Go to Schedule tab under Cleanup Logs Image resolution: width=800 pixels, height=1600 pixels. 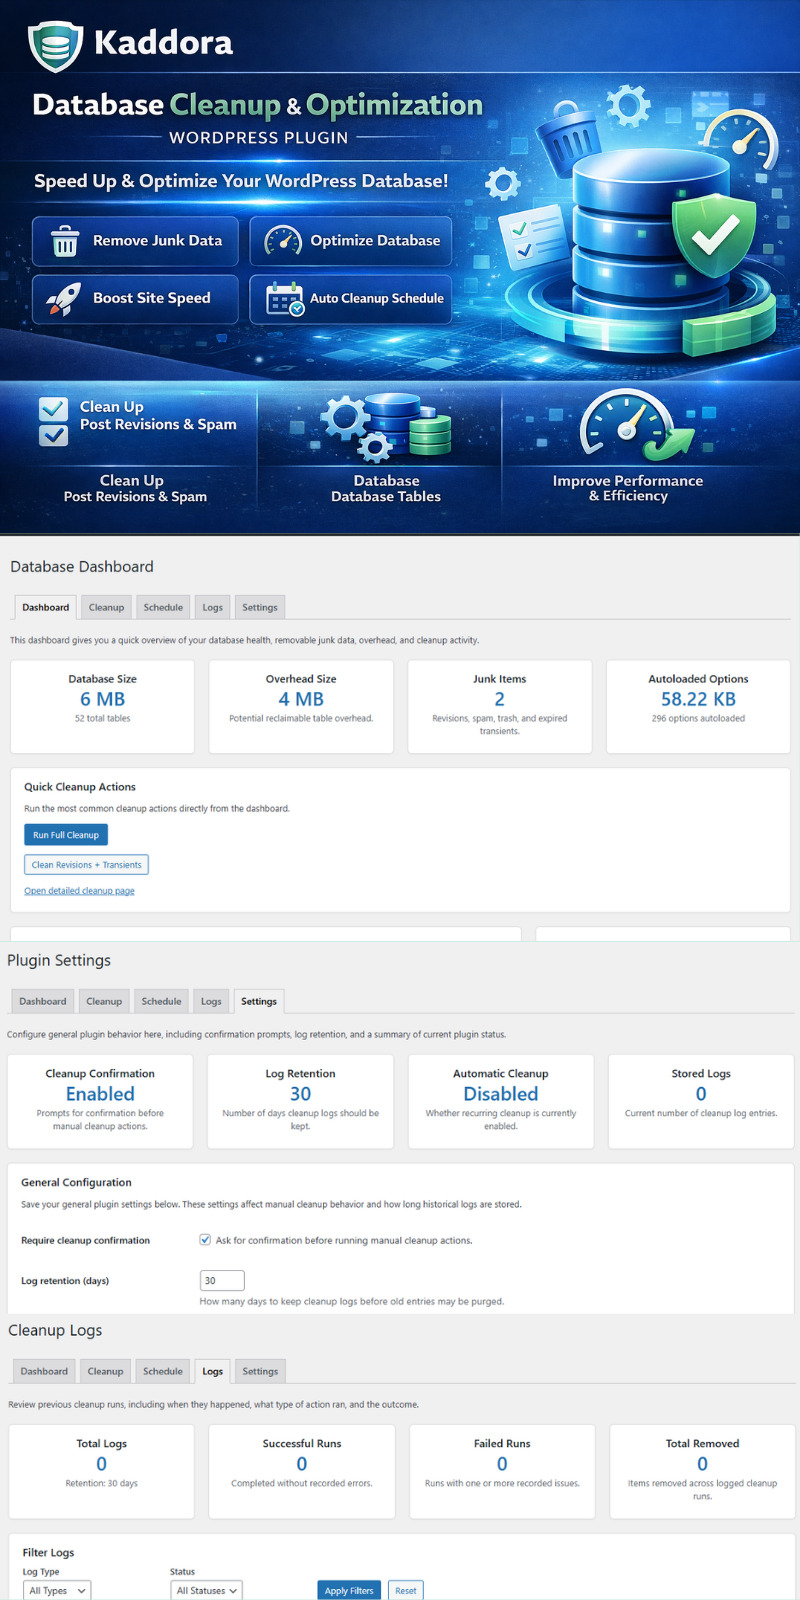(162, 1371)
